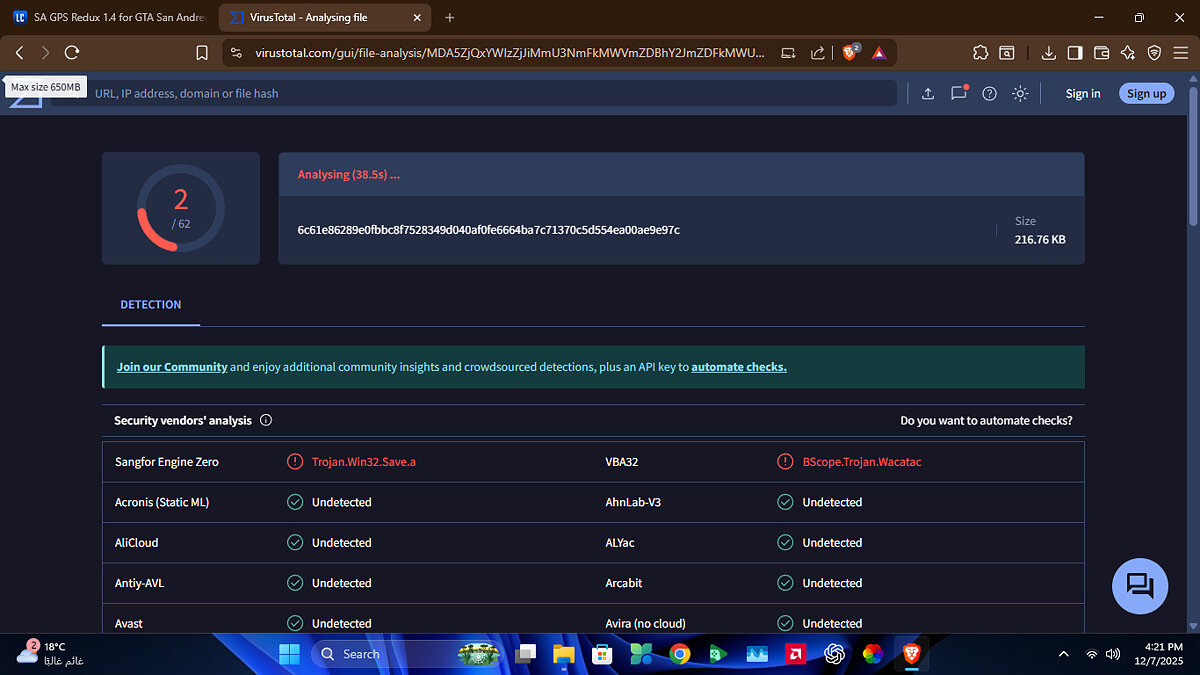Click the floating chat bubble button
Screen dimensions: 1200x675
point(1139,586)
